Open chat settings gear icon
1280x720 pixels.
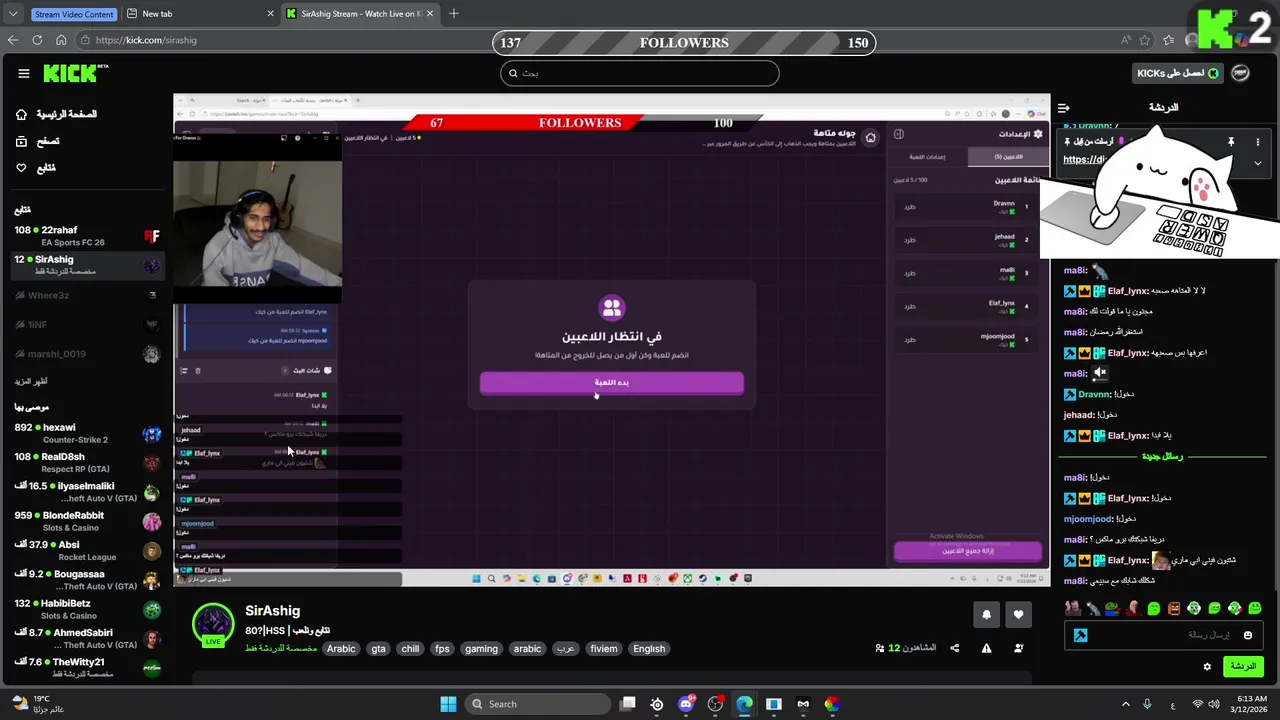pos(1207,666)
